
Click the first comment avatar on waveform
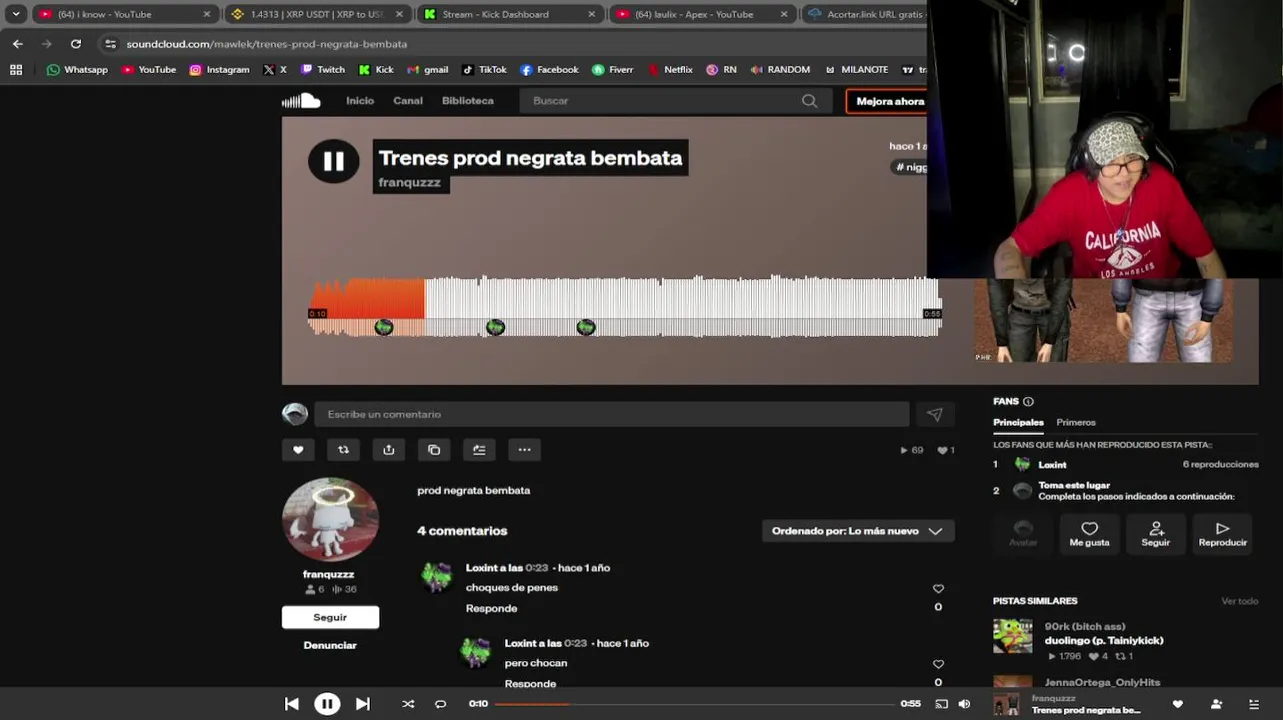(x=384, y=327)
